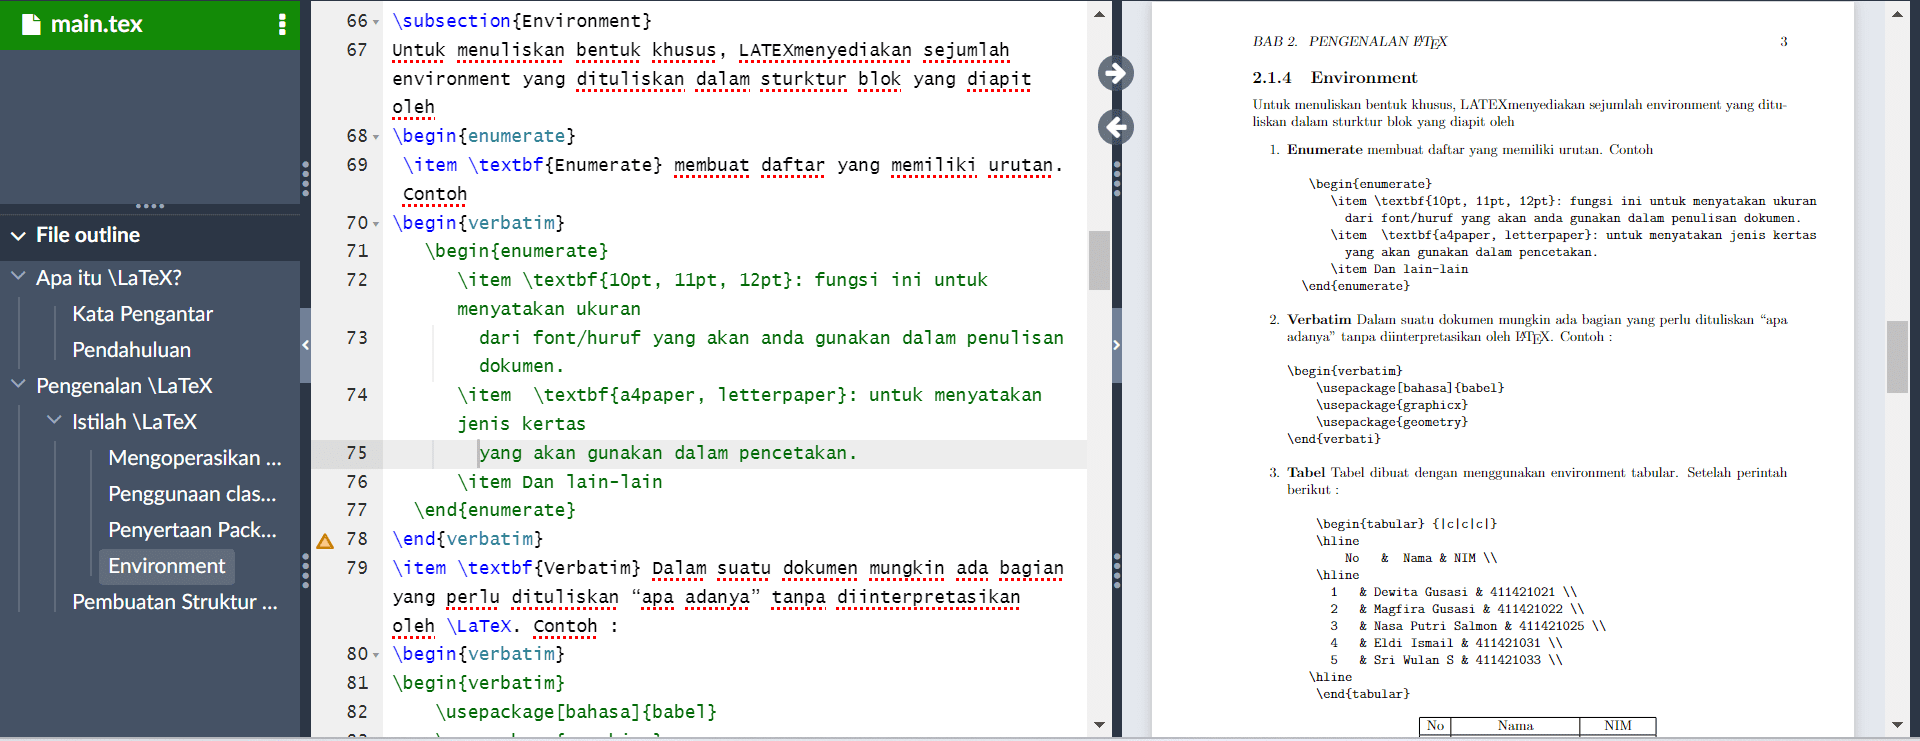
Task: Click the editor scrollbar down arrow
Action: [1099, 725]
